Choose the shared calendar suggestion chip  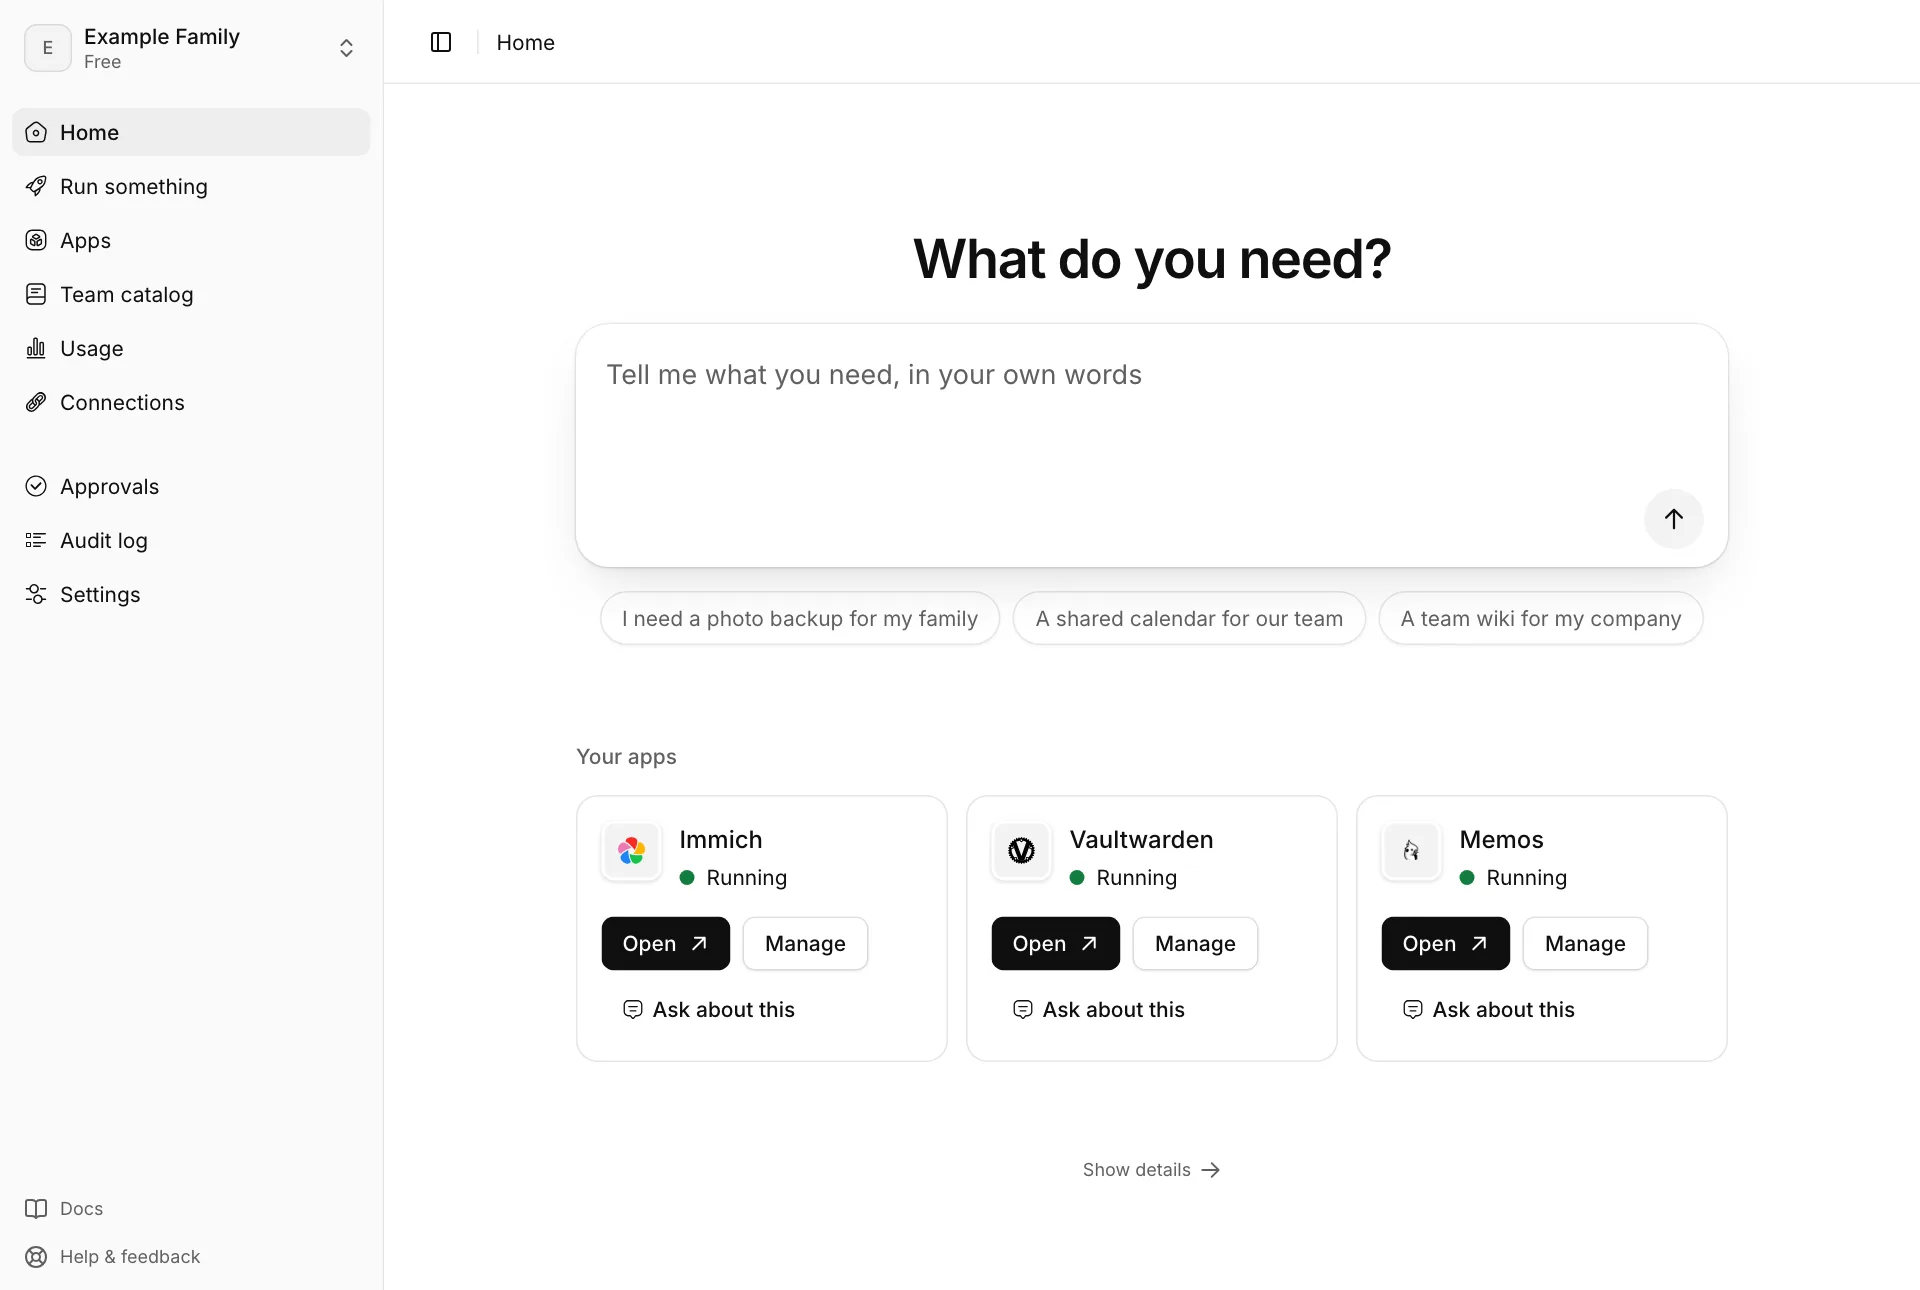click(x=1189, y=618)
